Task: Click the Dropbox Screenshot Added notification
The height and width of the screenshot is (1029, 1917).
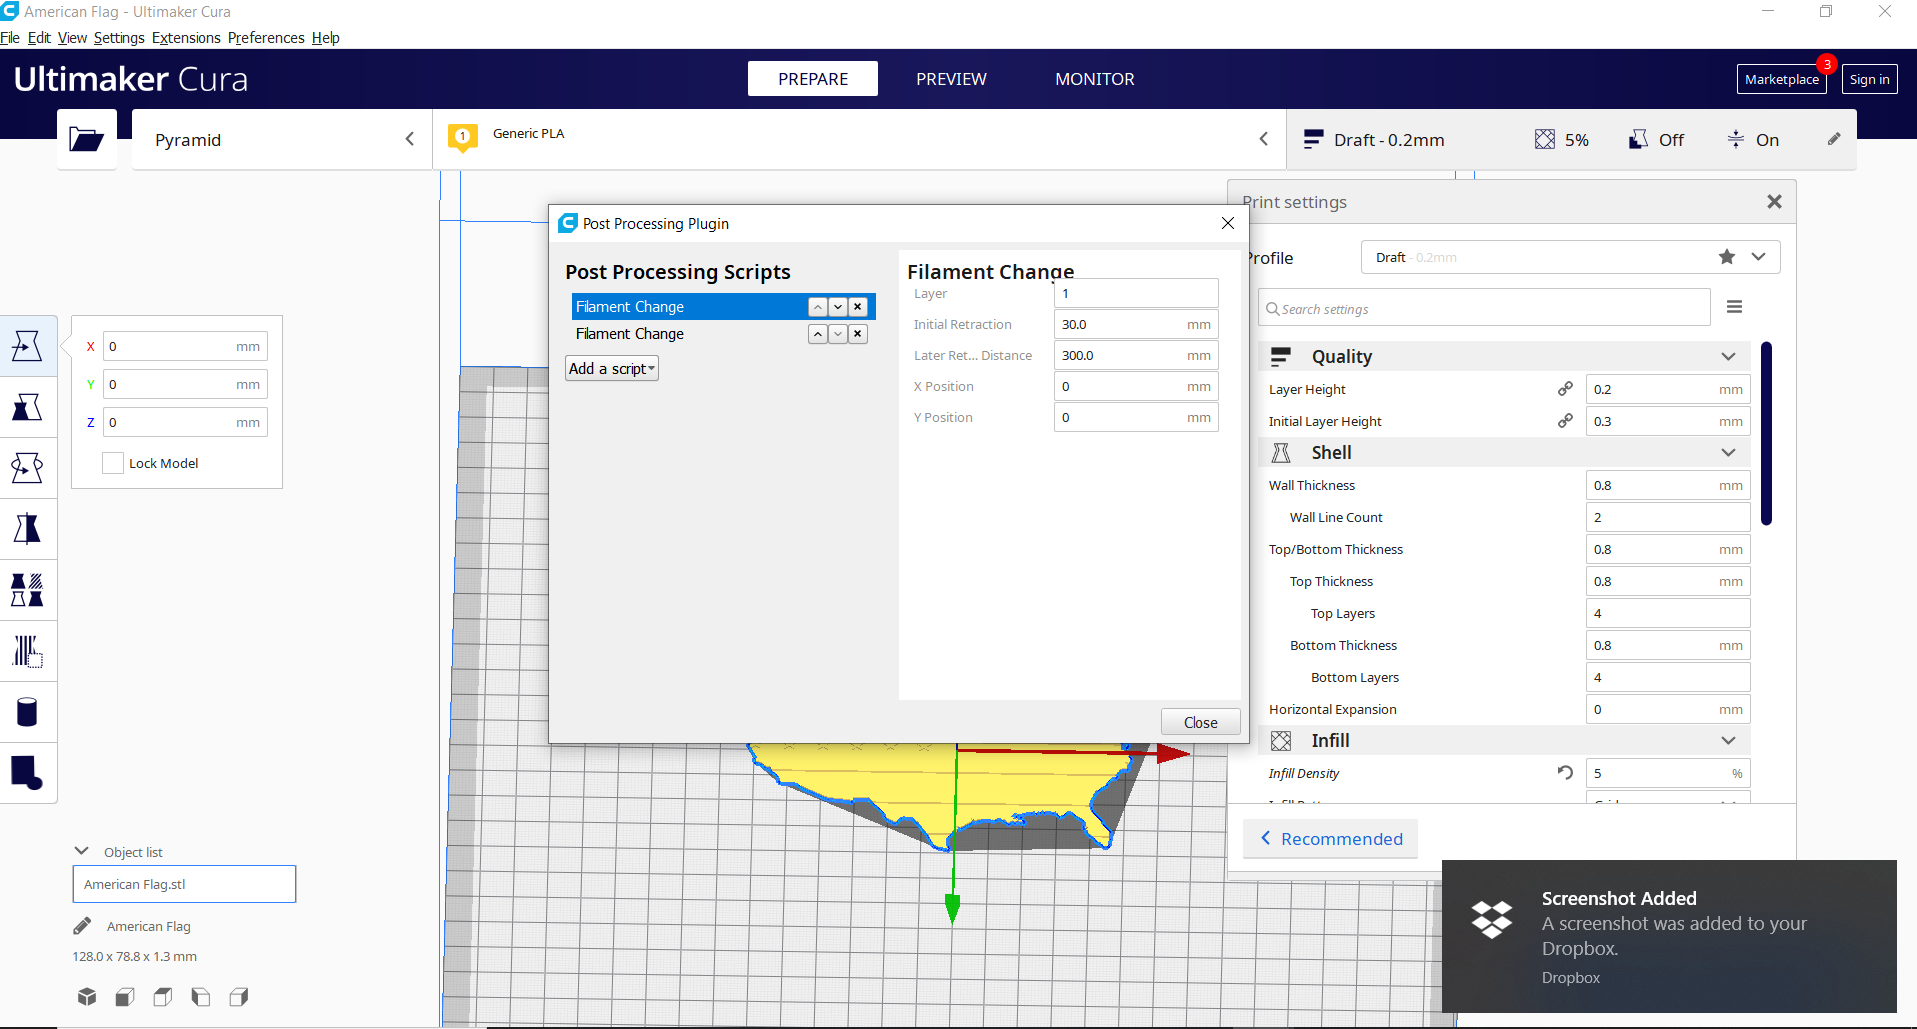Action: tap(1669, 936)
